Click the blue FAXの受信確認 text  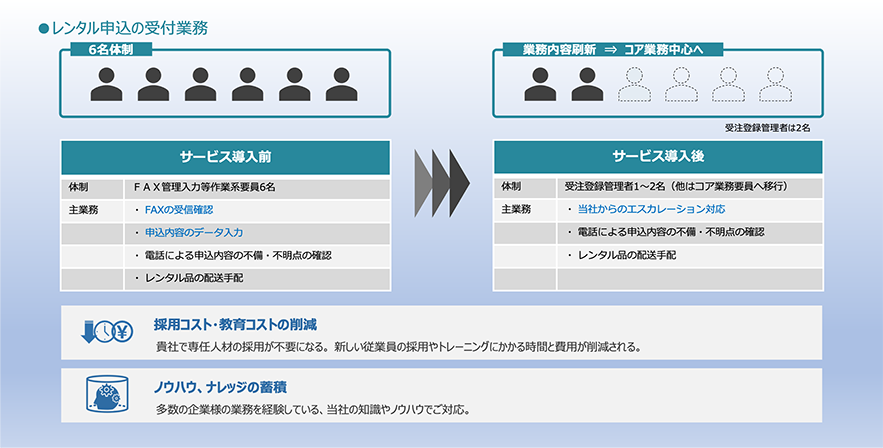tap(178, 210)
